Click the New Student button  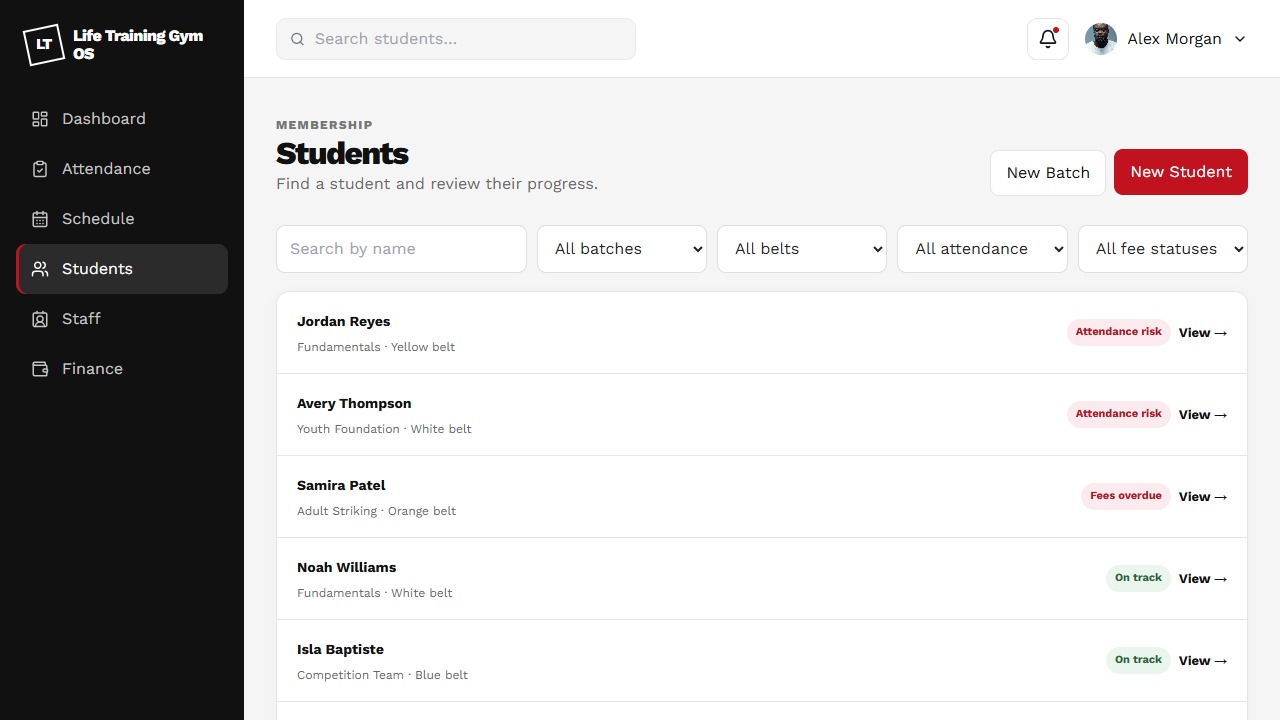point(1181,172)
